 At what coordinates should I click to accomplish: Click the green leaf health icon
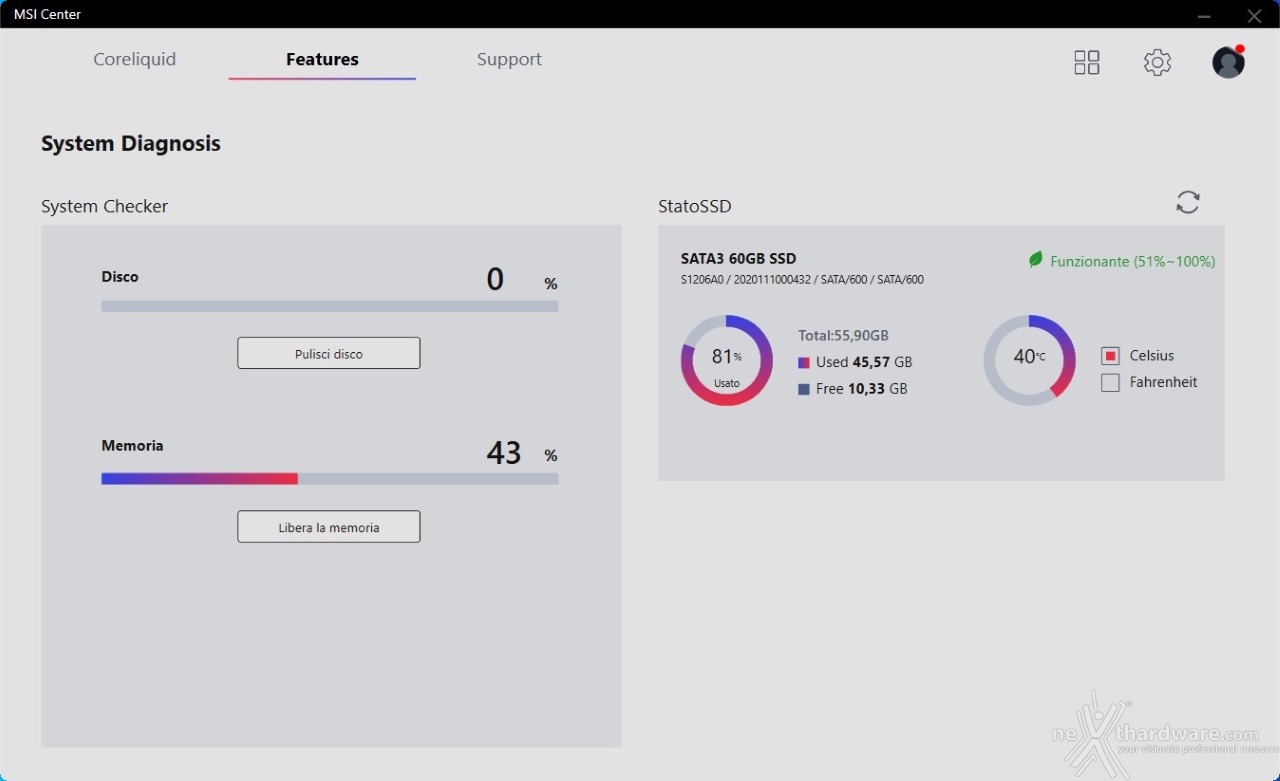pos(1036,260)
